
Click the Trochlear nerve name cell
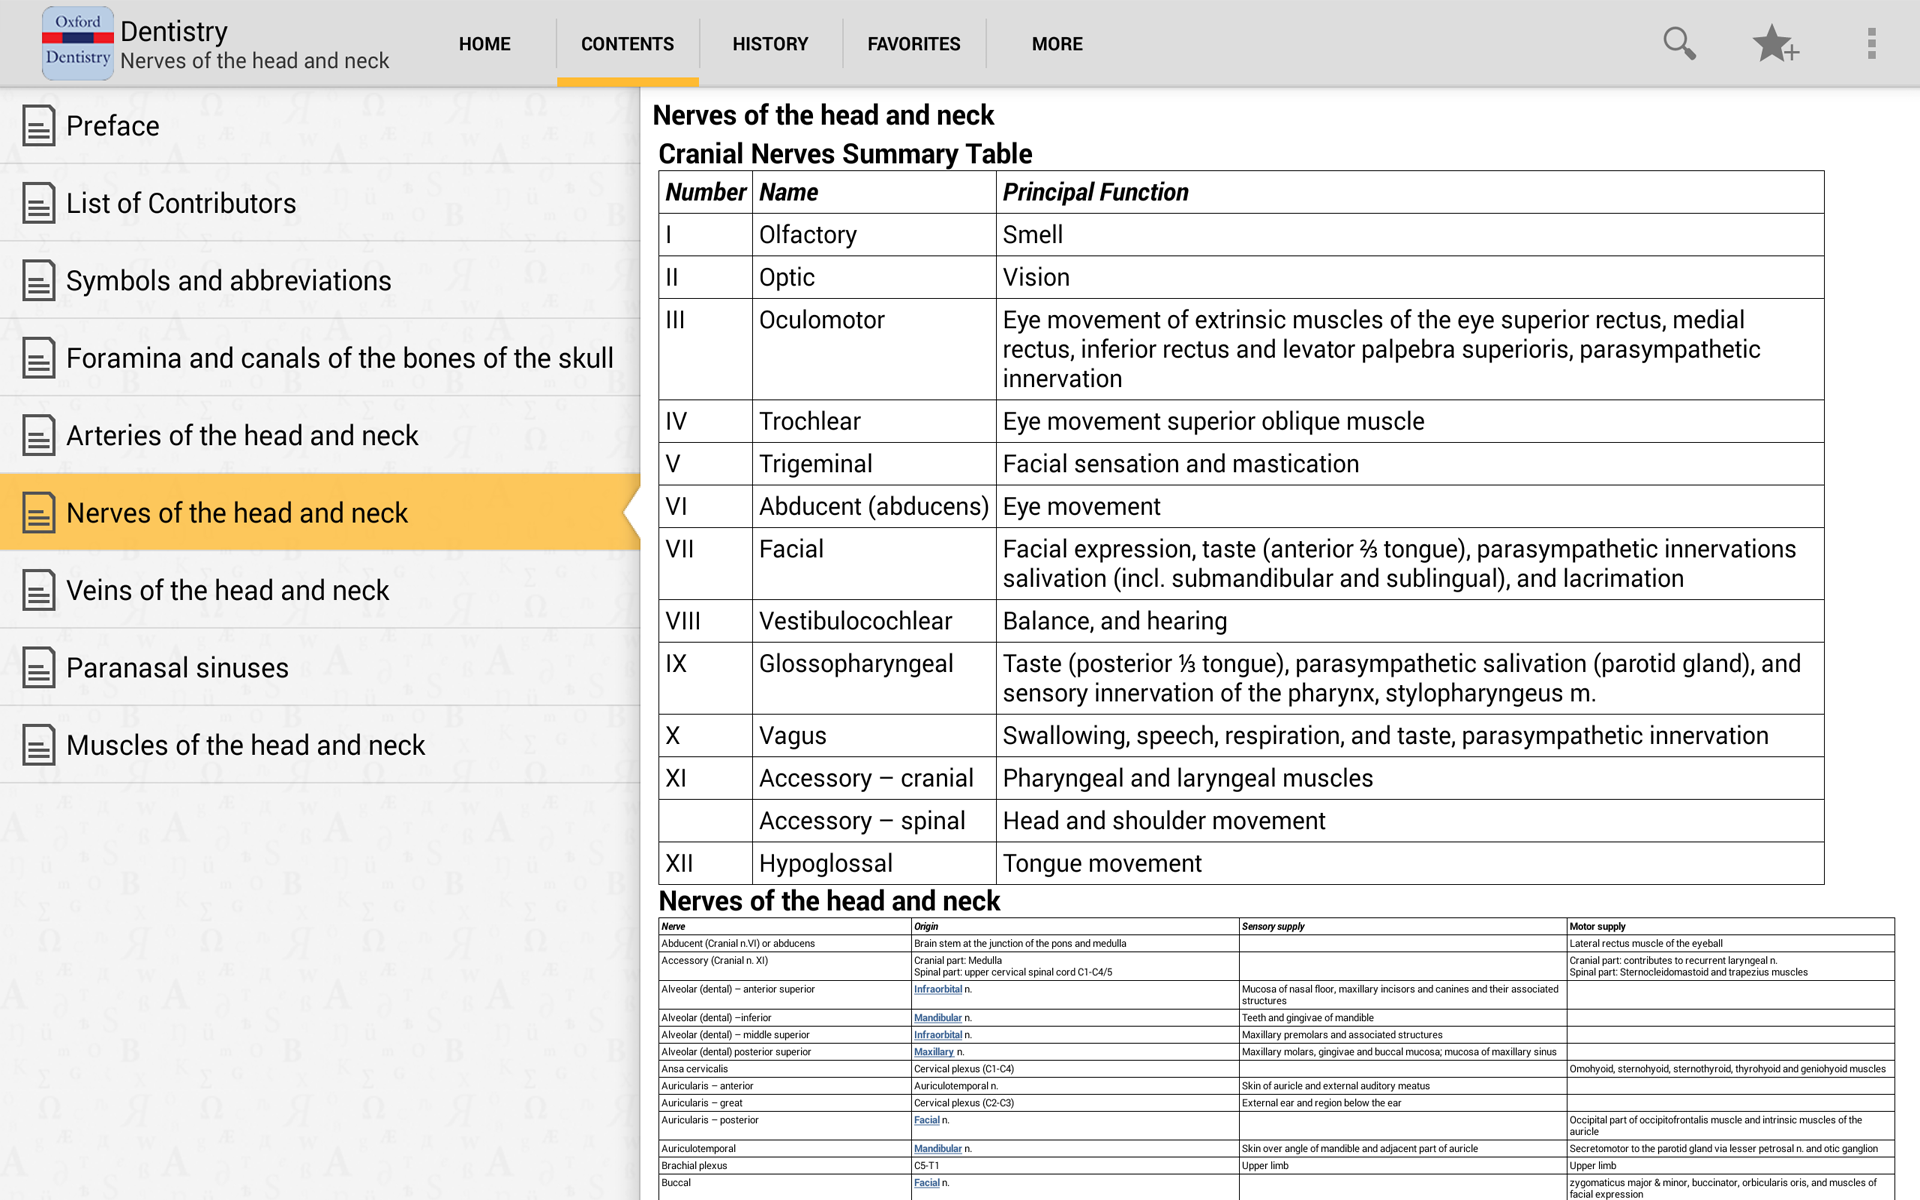[874, 421]
